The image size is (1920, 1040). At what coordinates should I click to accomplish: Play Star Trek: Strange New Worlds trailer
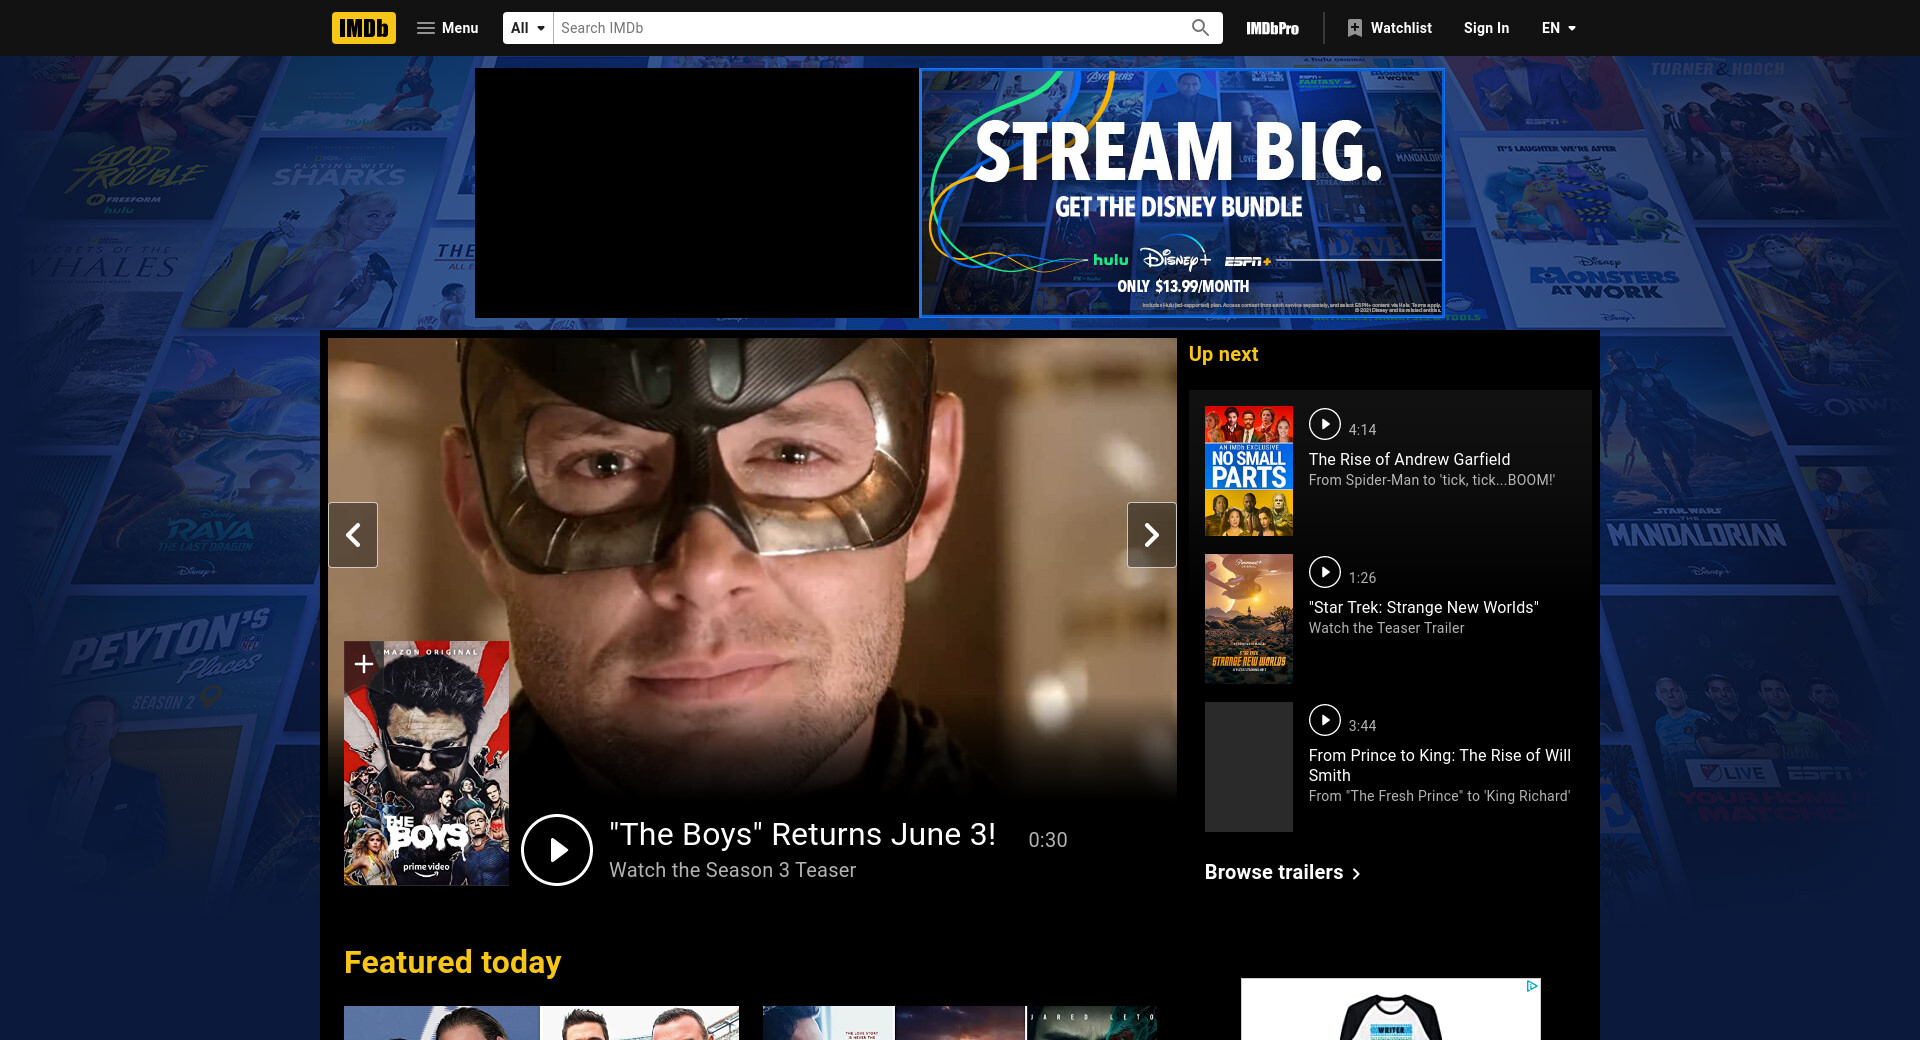pyautogui.click(x=1325, y=572)
